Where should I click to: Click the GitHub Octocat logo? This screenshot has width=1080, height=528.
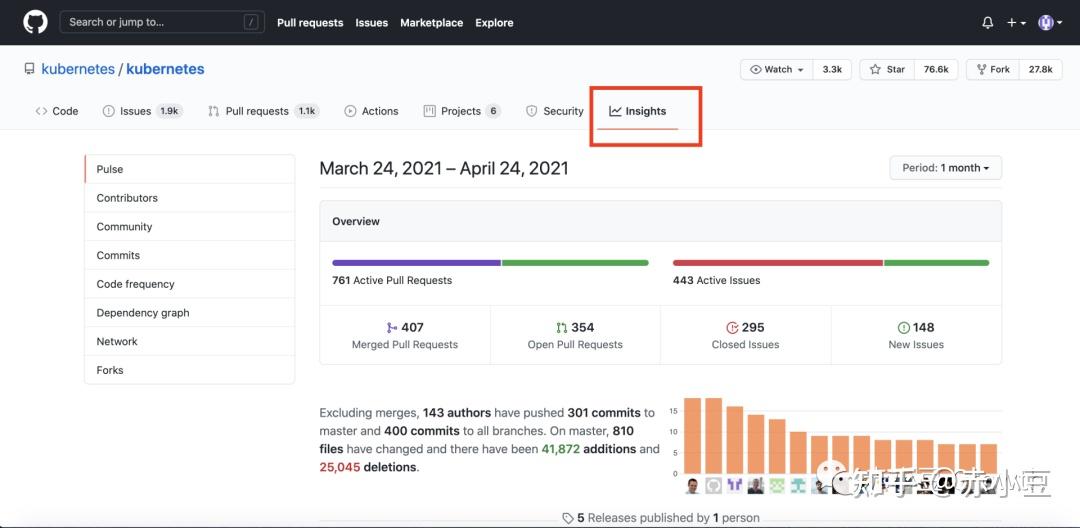point(35,22)
